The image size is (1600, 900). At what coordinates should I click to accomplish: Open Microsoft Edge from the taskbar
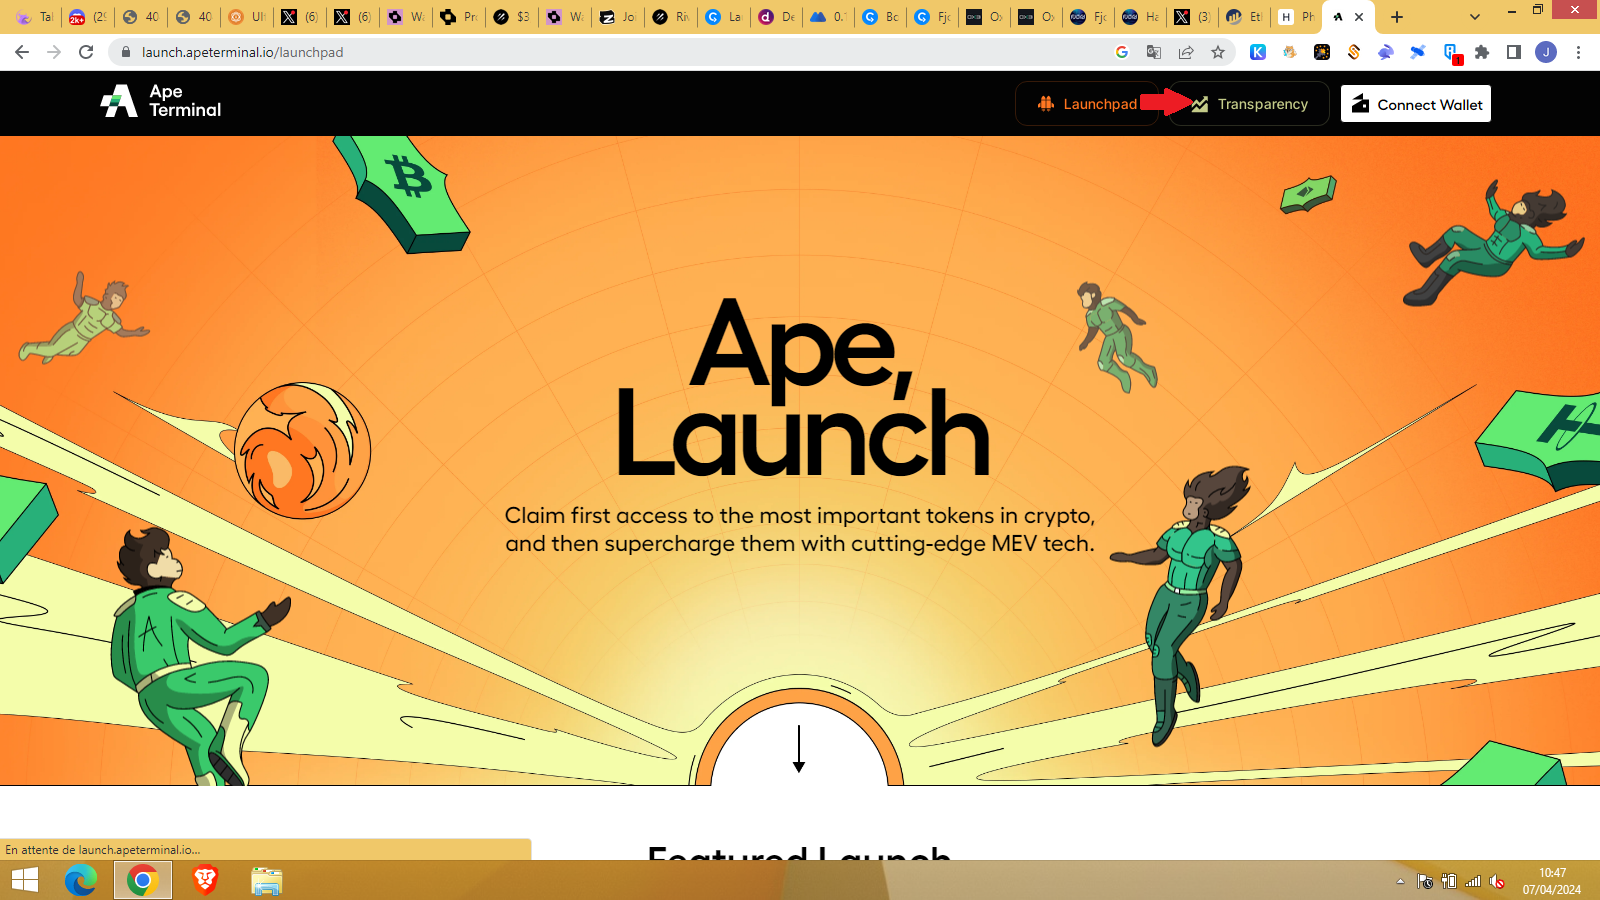(x=81, y=880)
